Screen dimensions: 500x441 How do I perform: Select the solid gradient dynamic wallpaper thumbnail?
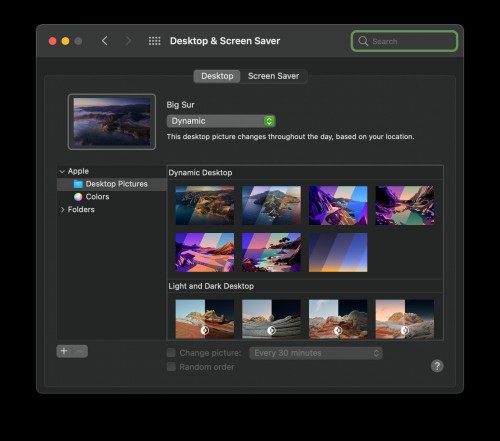[x=338, y=252]
